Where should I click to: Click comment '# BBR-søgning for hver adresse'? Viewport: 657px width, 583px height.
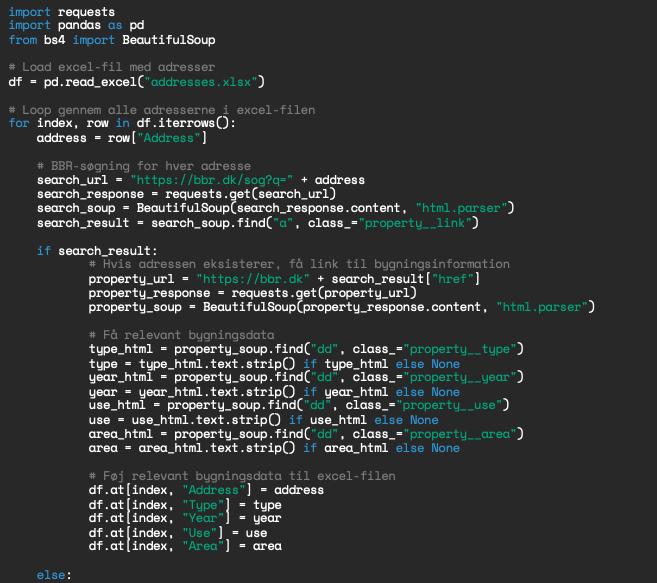(144, 166)
